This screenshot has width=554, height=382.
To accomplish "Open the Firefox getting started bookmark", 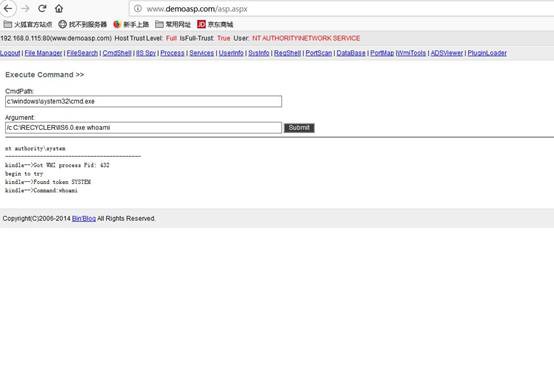I will click(x=131, y=24).
